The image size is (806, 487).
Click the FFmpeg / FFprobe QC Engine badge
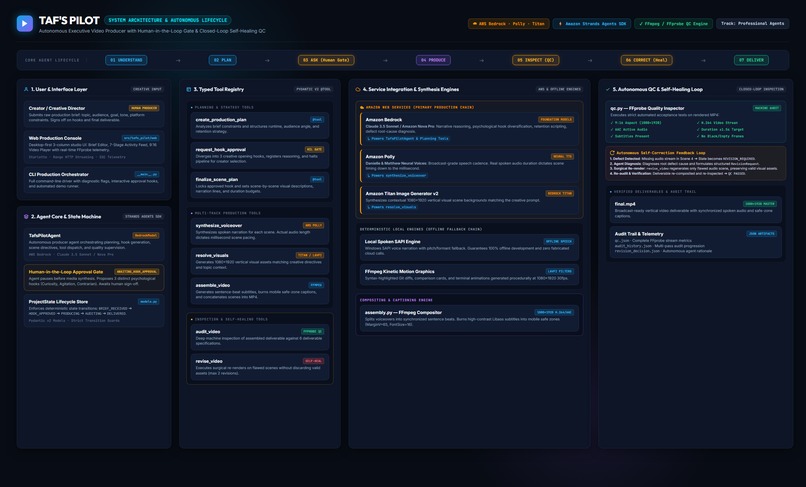coord(673,24)
